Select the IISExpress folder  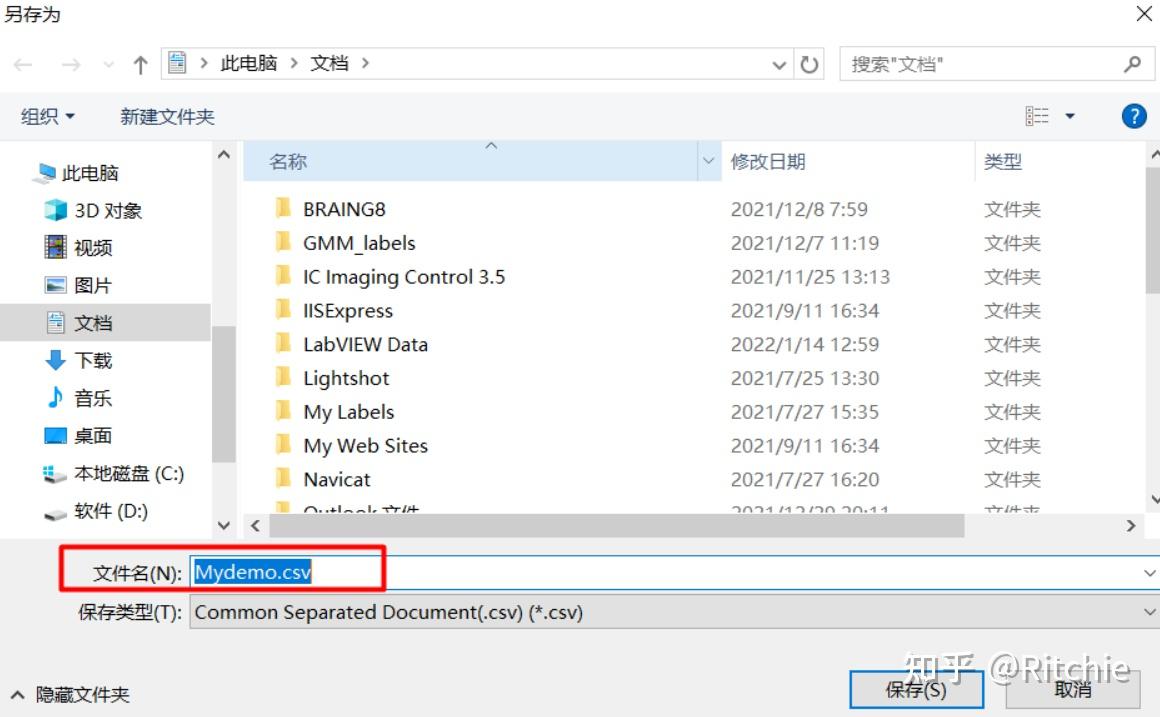pos(348,311)
